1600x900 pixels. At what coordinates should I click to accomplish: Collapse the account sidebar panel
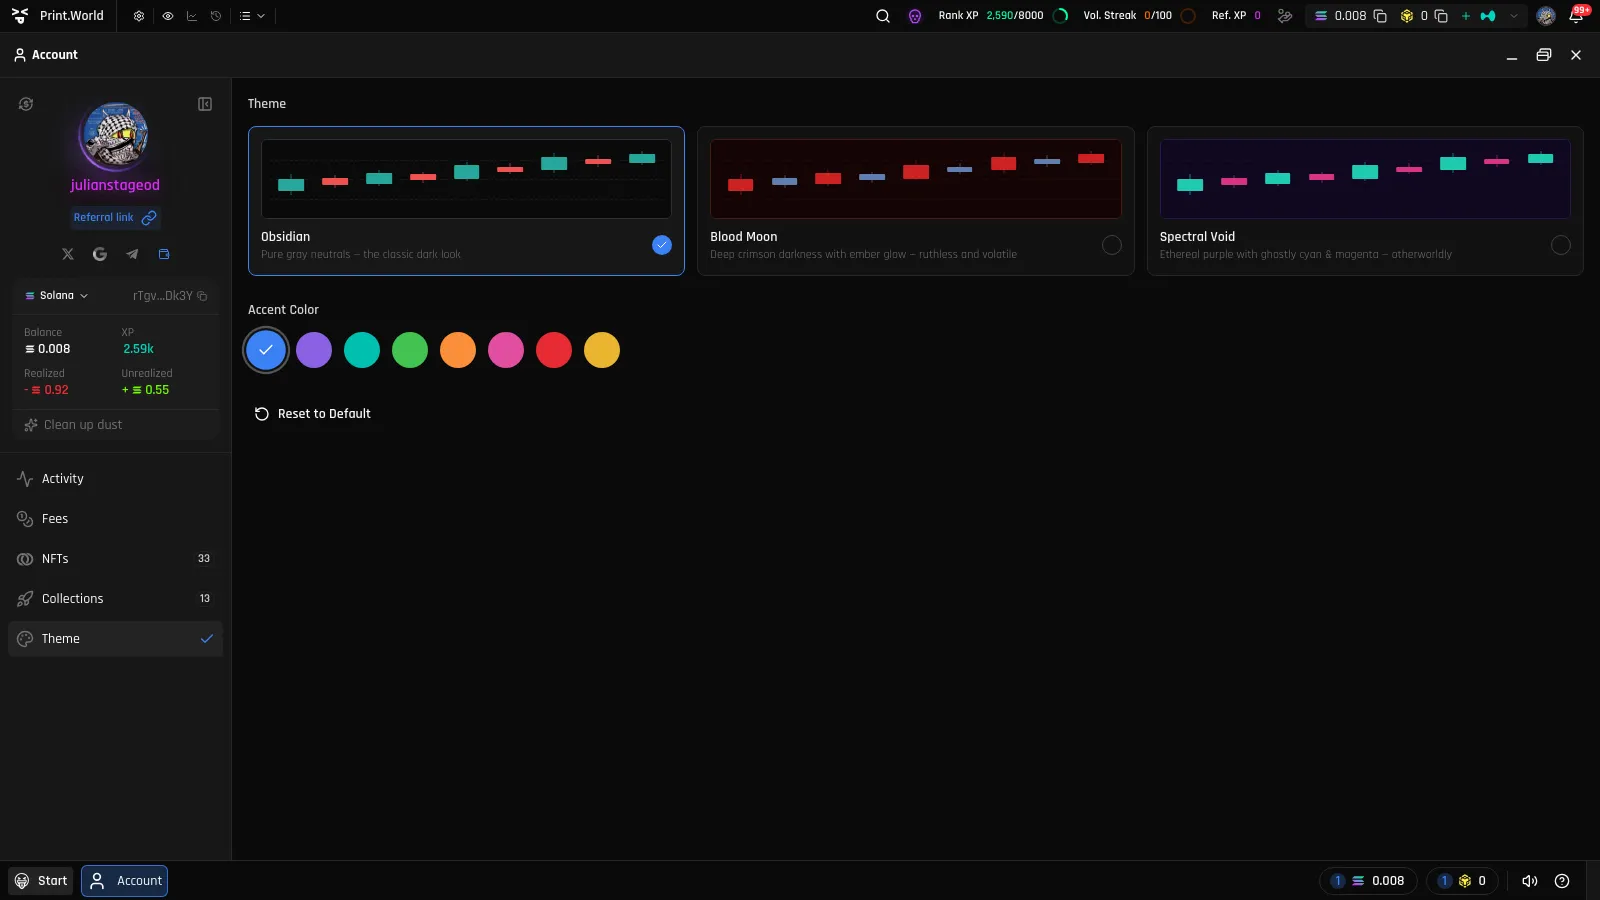tap(205, 104)
